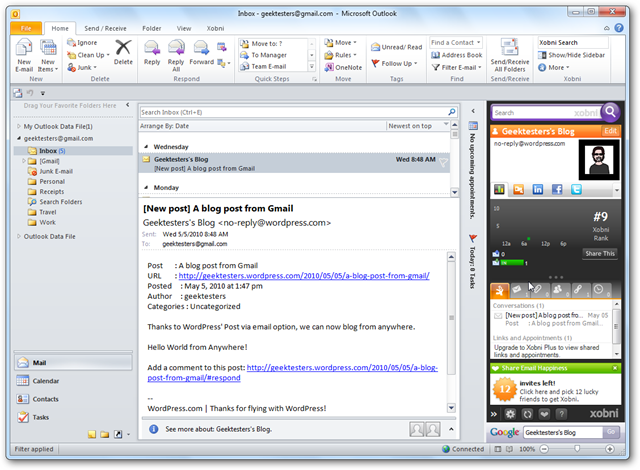Image resolution: width=640 pixels, height=470 pixels.
Task: Open the Junk dropdown
Action: tap(82, 67)
